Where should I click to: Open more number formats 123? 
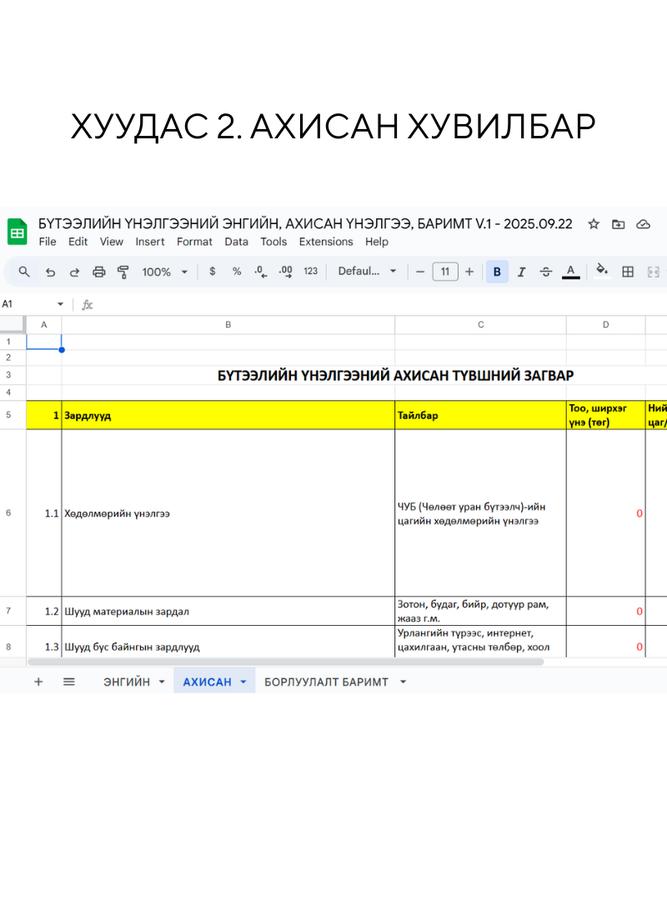311,271
